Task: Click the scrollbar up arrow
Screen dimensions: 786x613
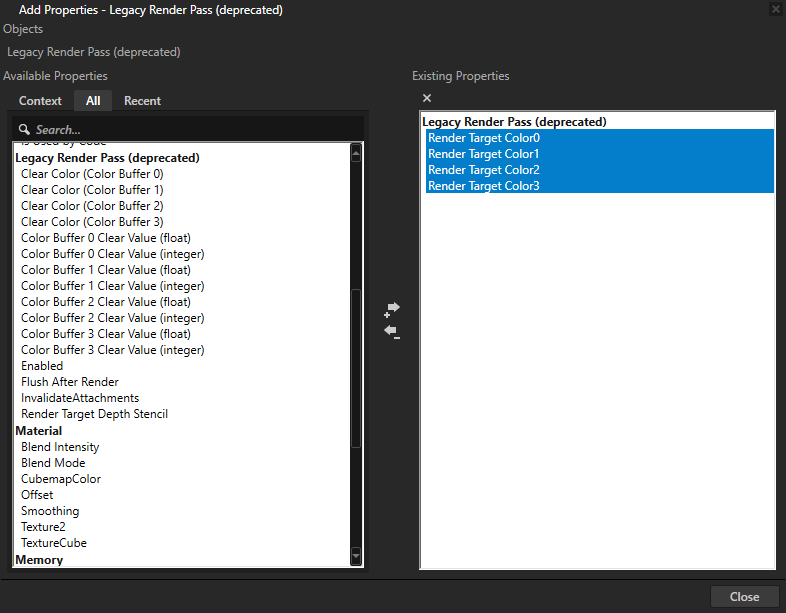Action: 356,153
